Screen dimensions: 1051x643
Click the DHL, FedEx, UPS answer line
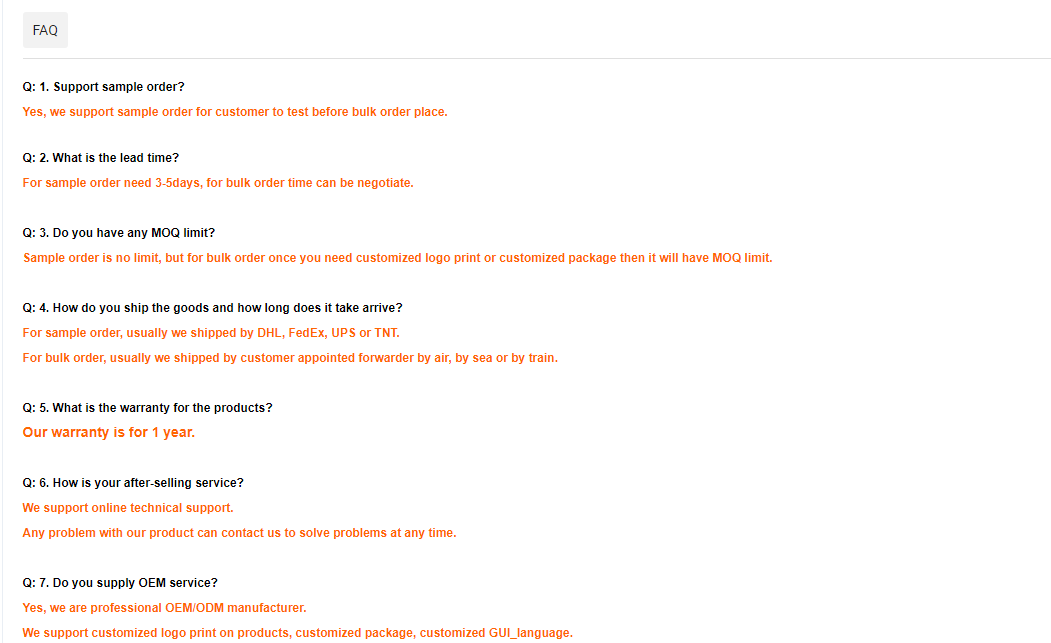coord(211,333)
